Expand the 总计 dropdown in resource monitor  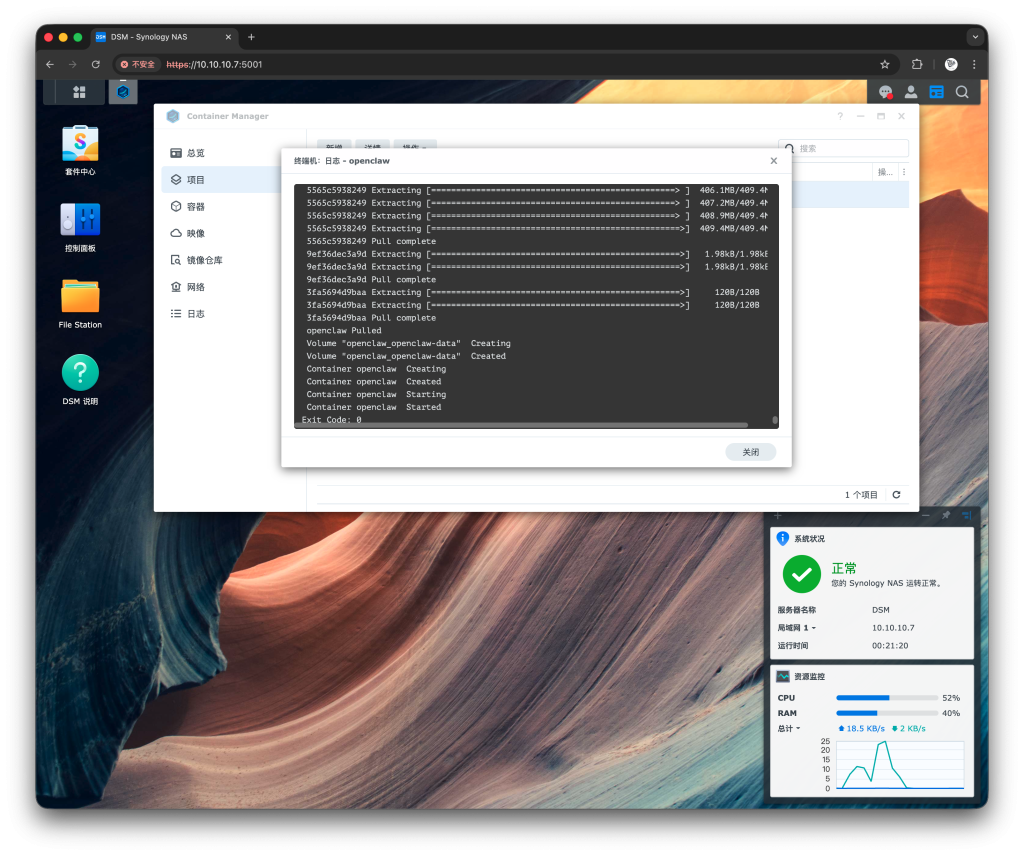click(x=790, y=729)
